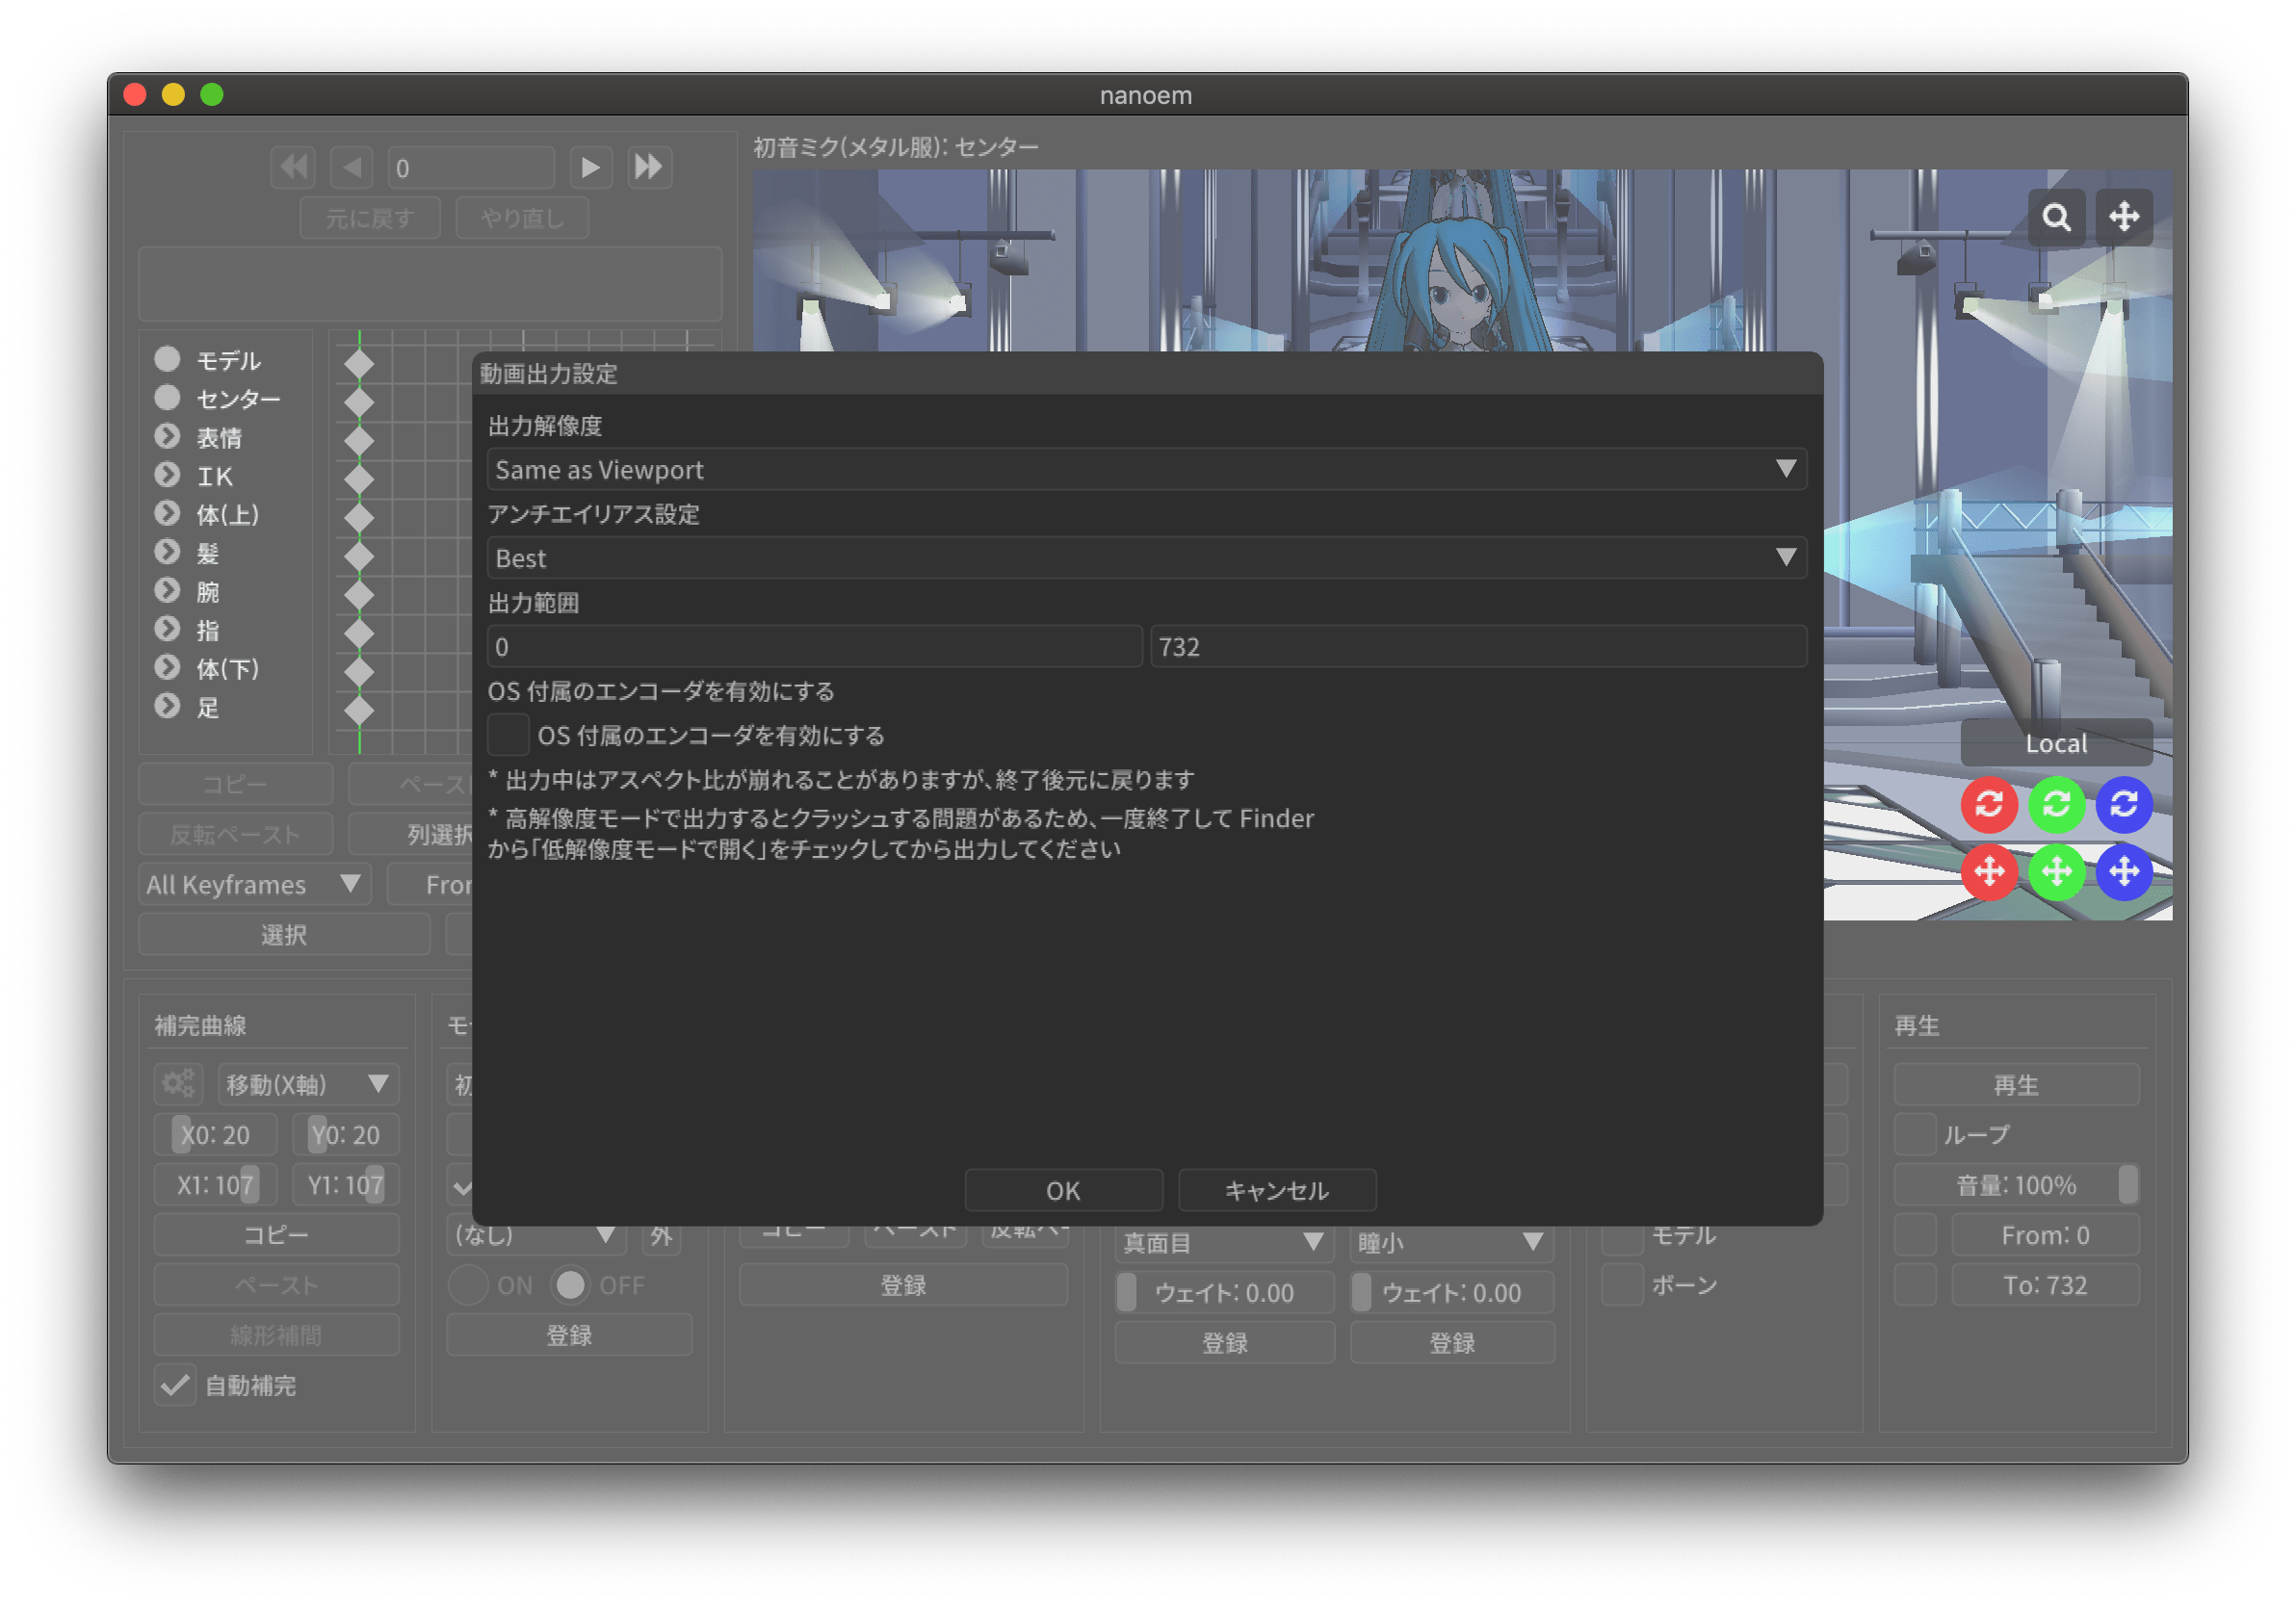Image resolution: width=2296 pixels, height=1606 pixels.
Task: Click the white move-camera arrows icon
Action: point(2123,217)
